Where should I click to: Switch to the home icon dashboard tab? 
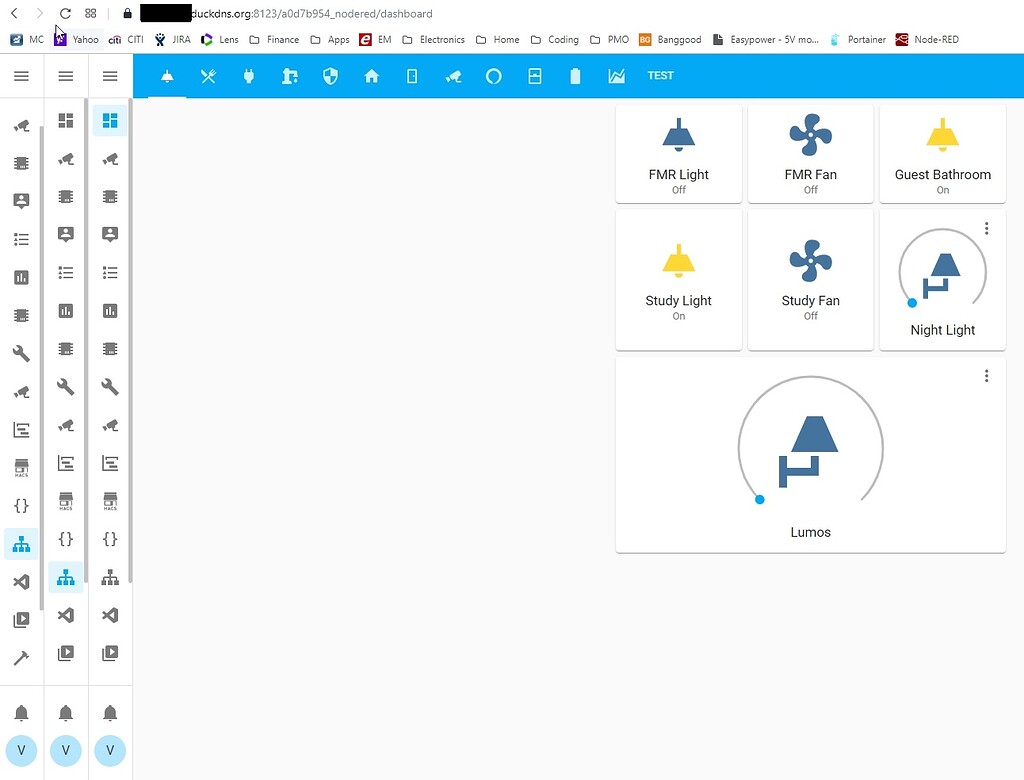click(x=371, y=75)
